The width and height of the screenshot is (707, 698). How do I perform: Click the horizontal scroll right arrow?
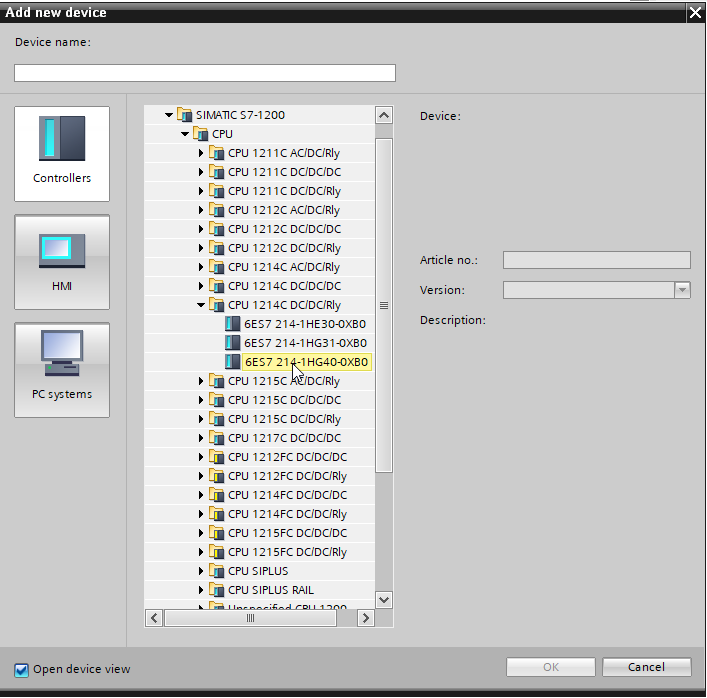tap(366, 618)
